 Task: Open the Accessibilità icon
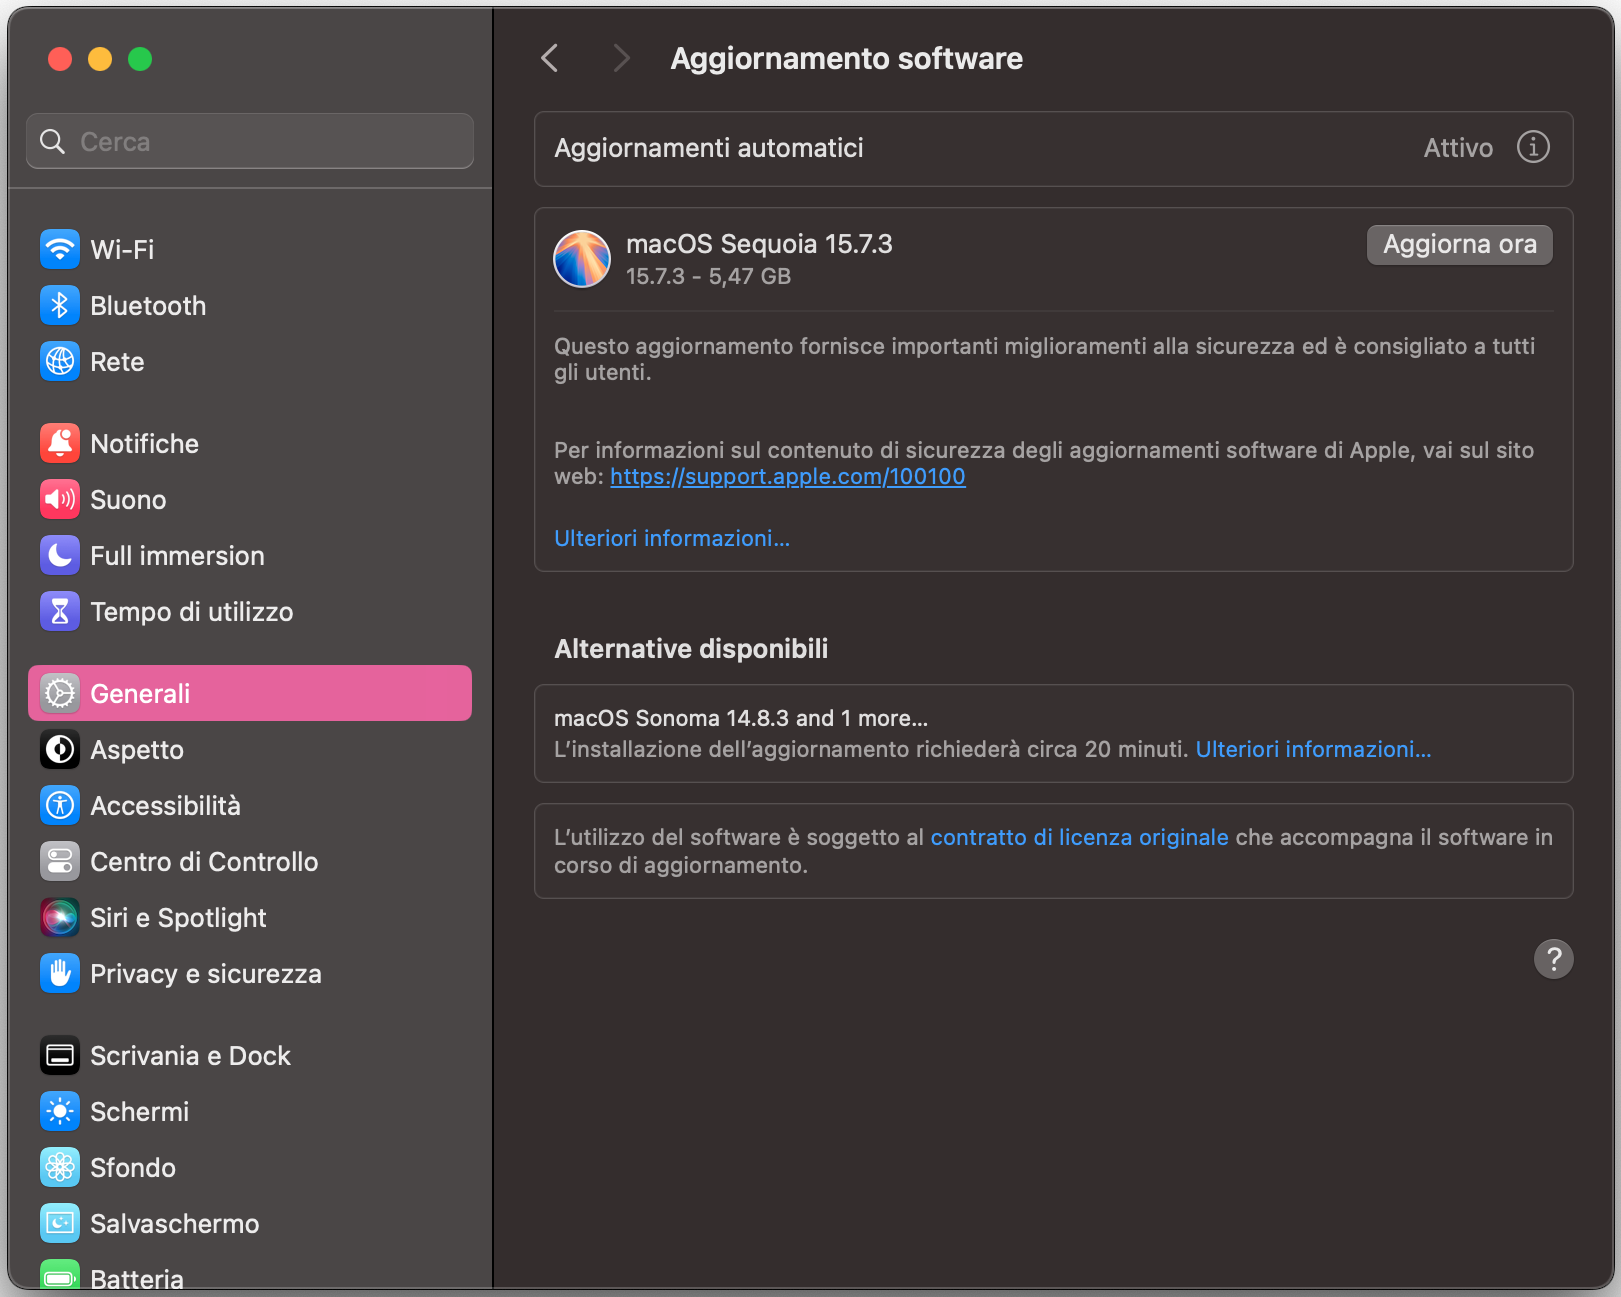pyautogui.click(x=60, y=805)
